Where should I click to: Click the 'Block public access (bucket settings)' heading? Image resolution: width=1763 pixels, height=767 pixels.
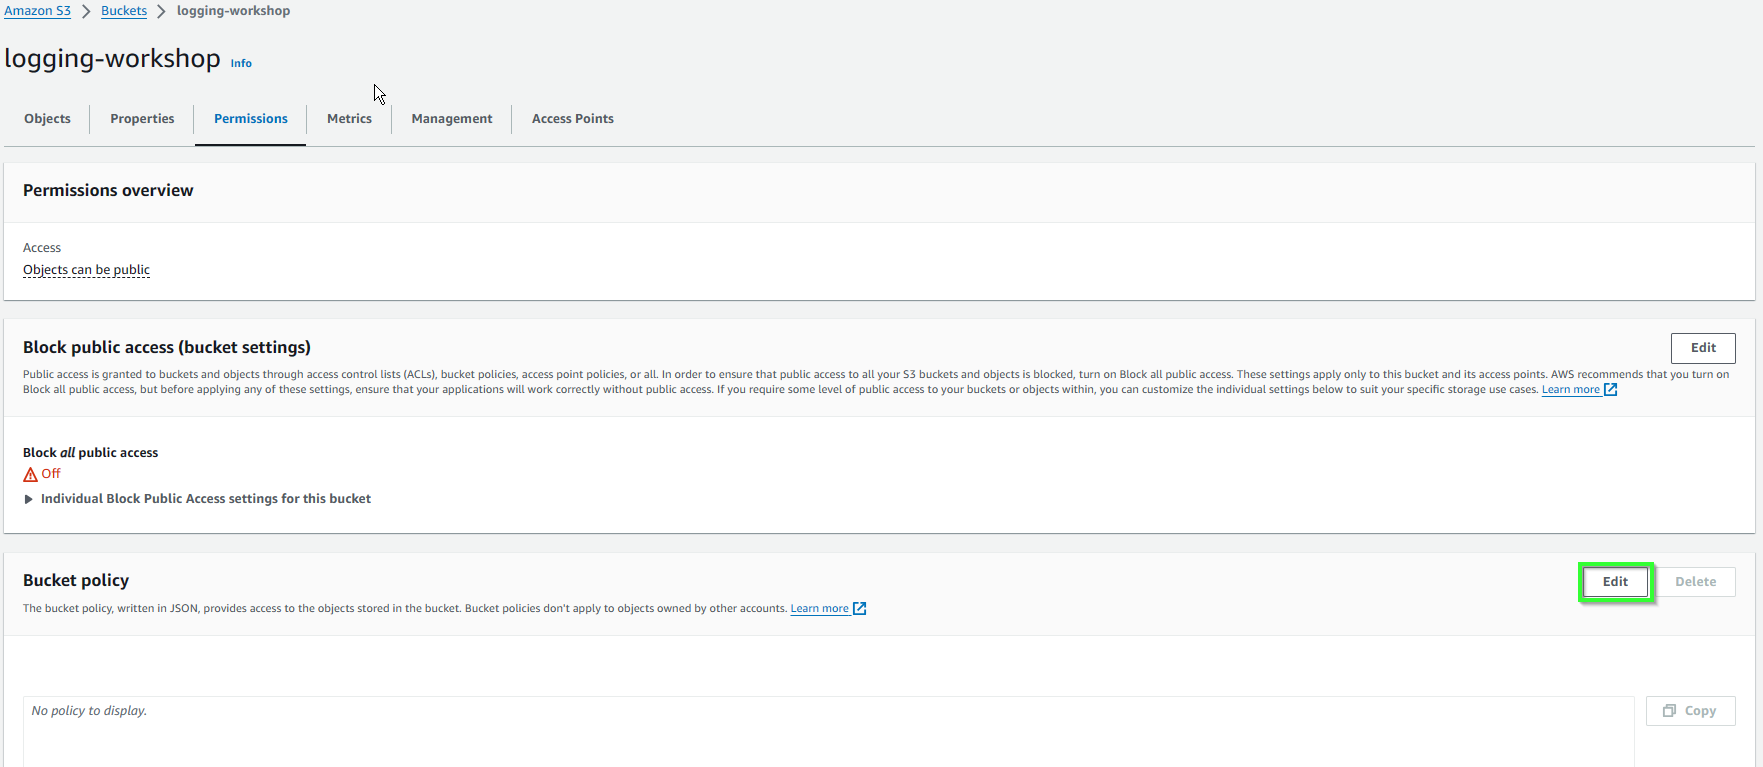click(x=167, y=348)
